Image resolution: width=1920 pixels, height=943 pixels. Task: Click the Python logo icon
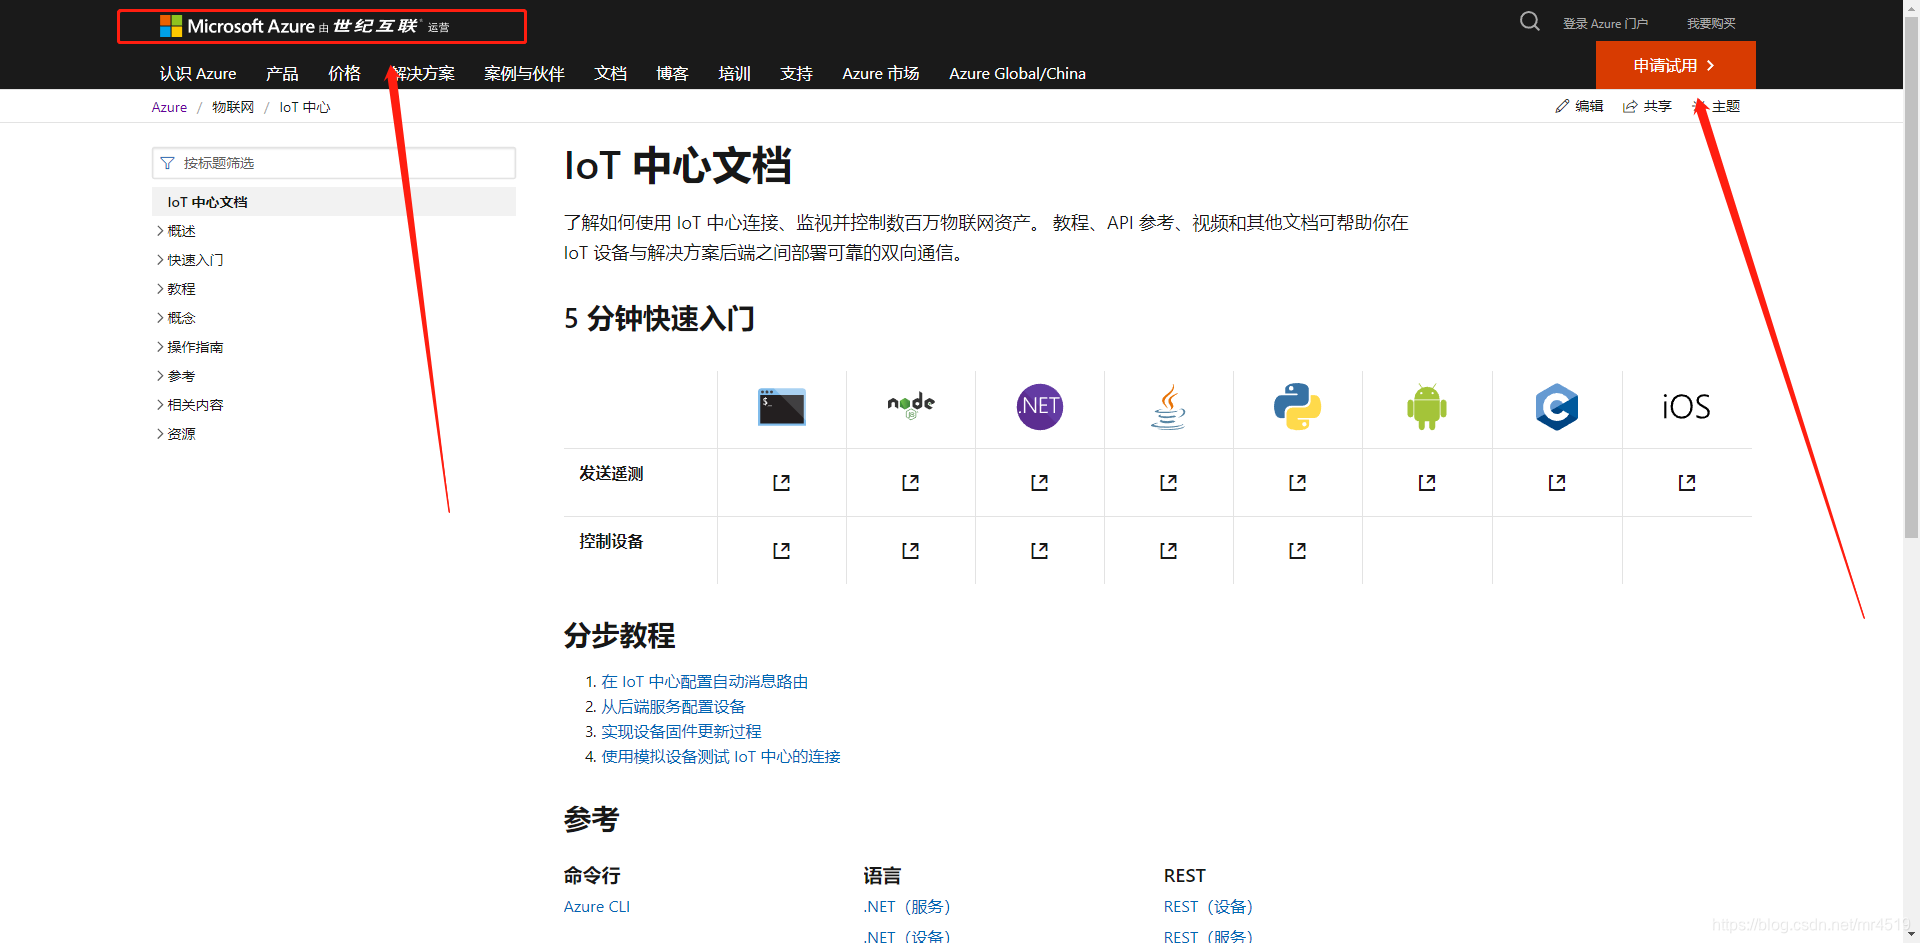[1297, 407]
